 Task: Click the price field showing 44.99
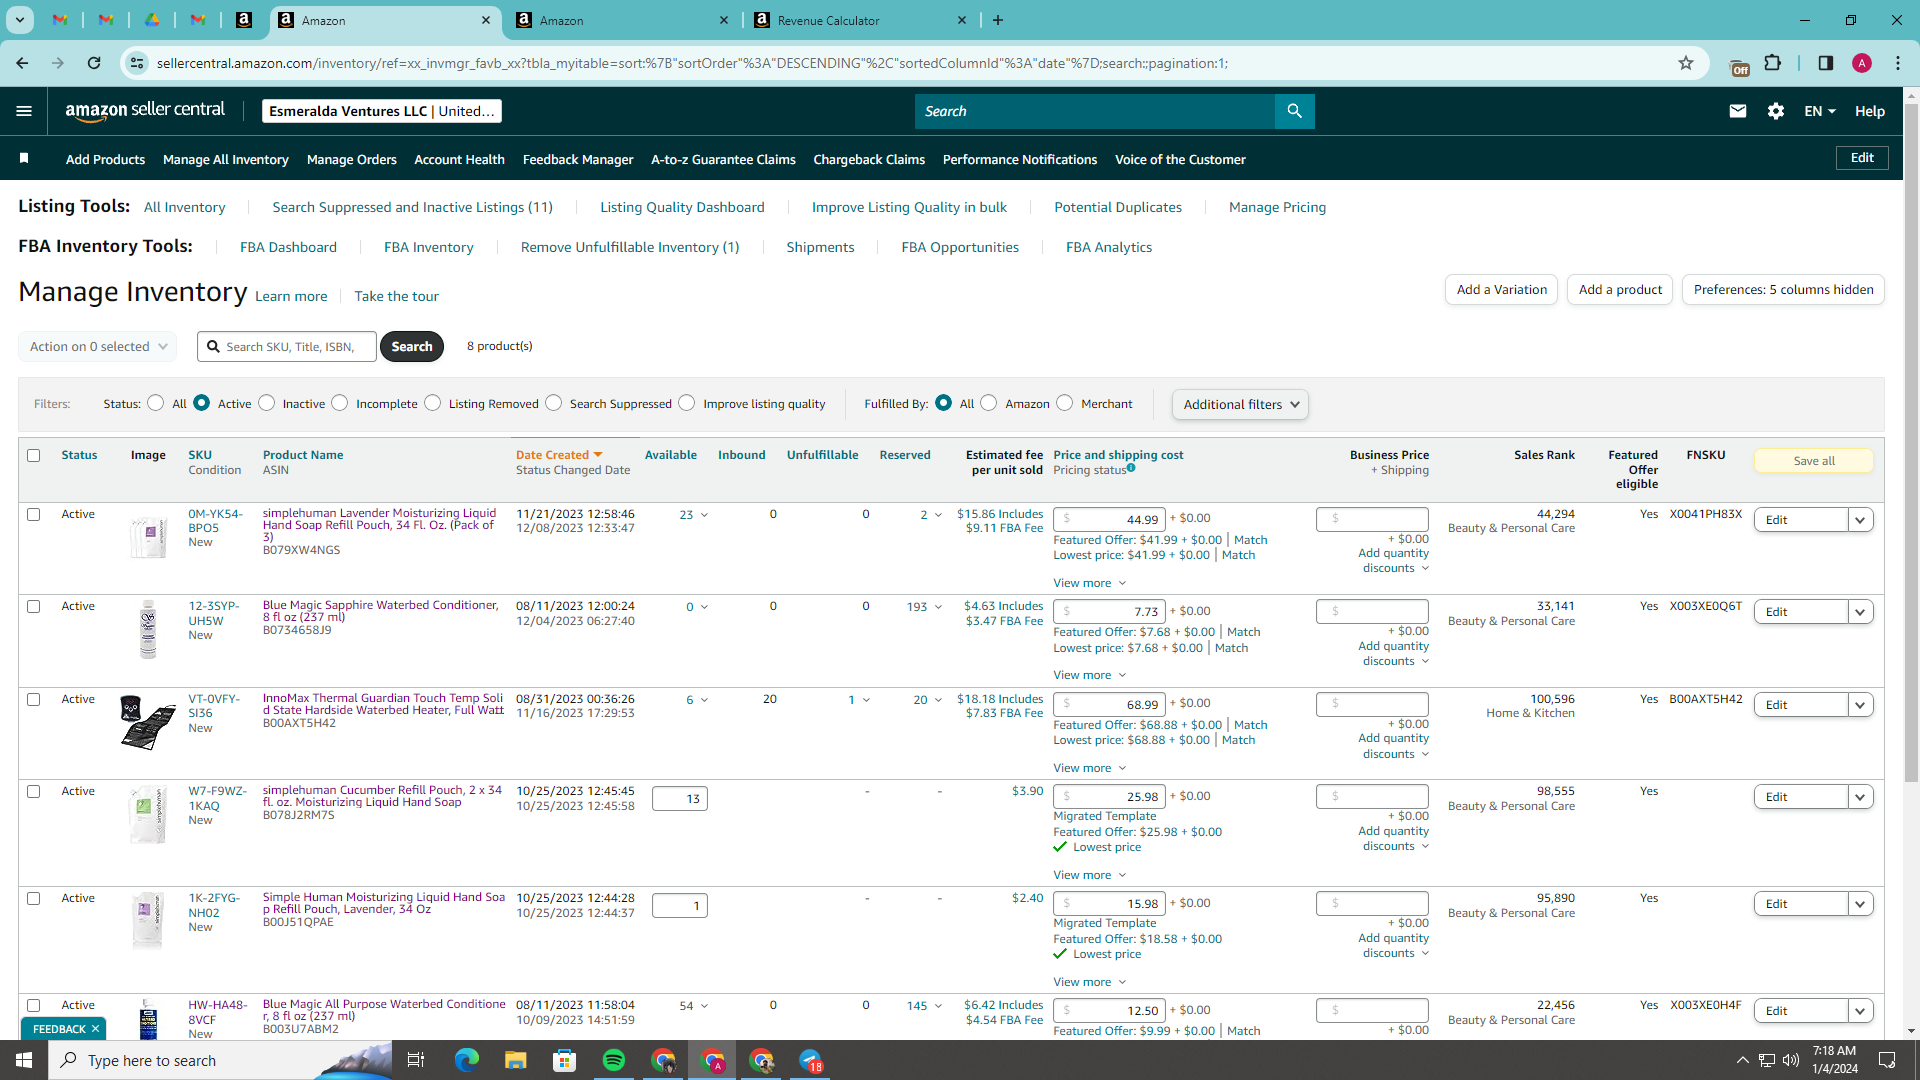pos(1109,519)
